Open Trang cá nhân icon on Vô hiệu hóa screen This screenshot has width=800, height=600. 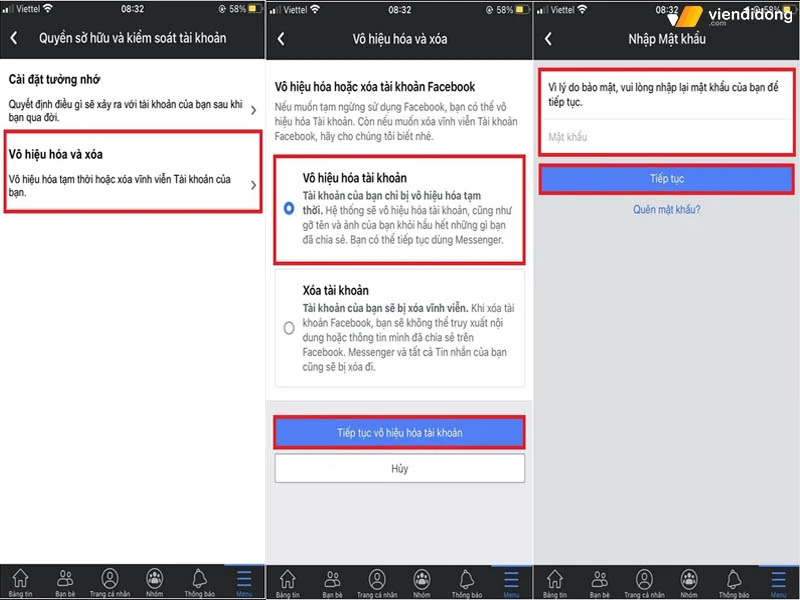377,581
